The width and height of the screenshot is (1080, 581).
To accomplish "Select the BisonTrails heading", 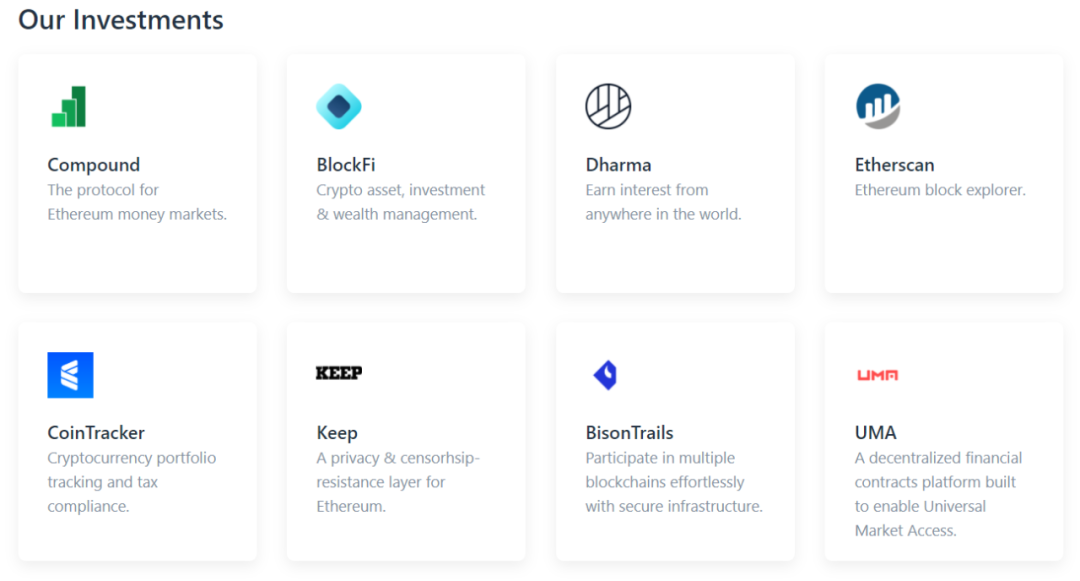I will pos(630,433).
